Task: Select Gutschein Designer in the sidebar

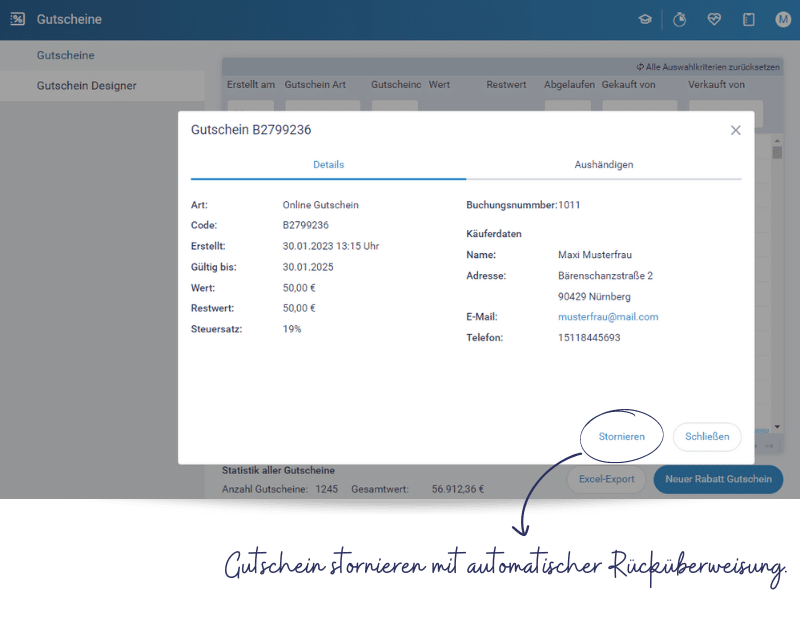Action: [86, 86]
